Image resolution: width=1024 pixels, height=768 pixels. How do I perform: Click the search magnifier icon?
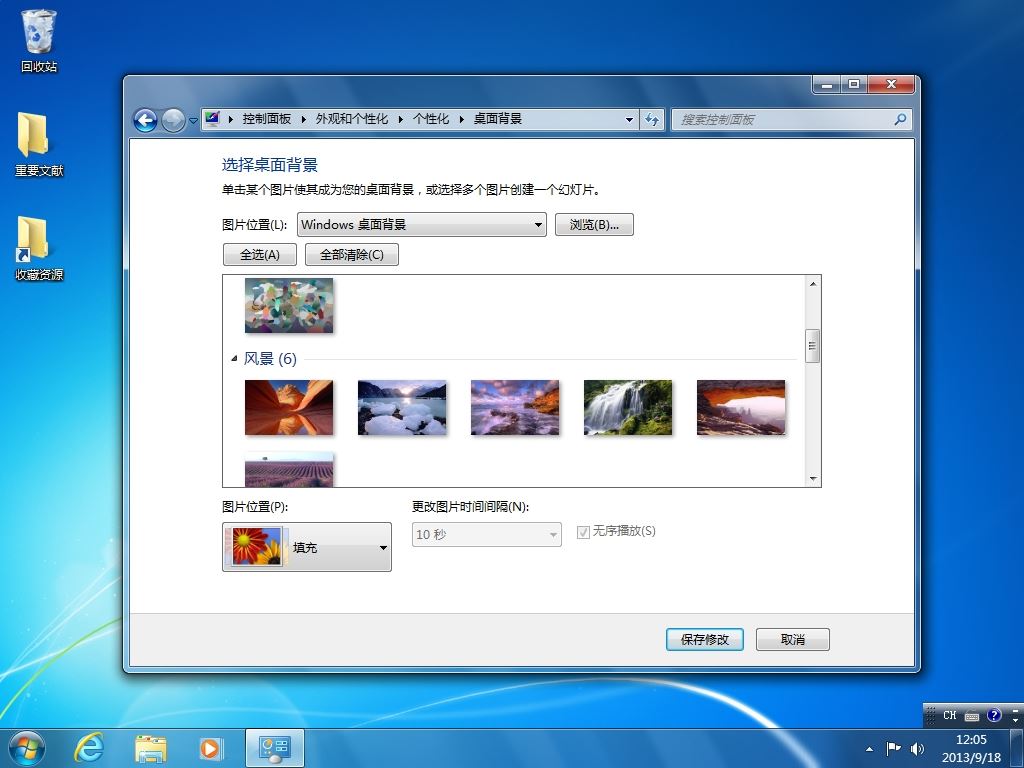pyautogui.click(x=900, y=120)
